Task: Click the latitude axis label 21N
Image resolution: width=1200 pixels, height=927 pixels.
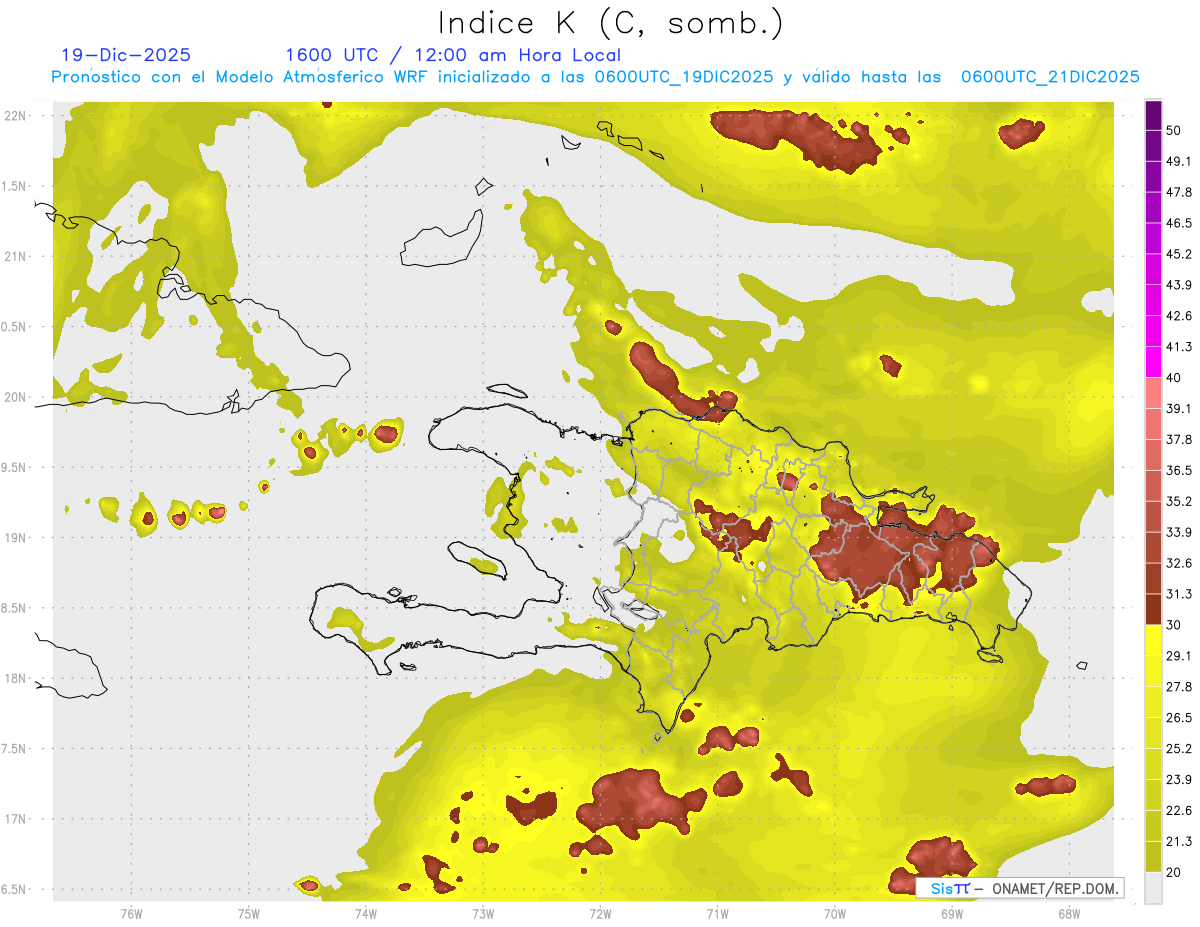Action: tap(15, 257)
